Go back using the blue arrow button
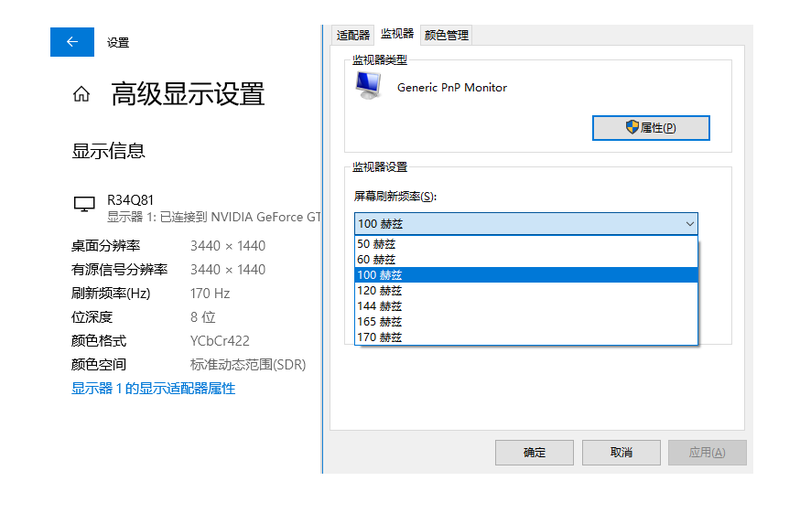Image resolution: width=800 pixels, height=524 pixels. click(72, 42)
